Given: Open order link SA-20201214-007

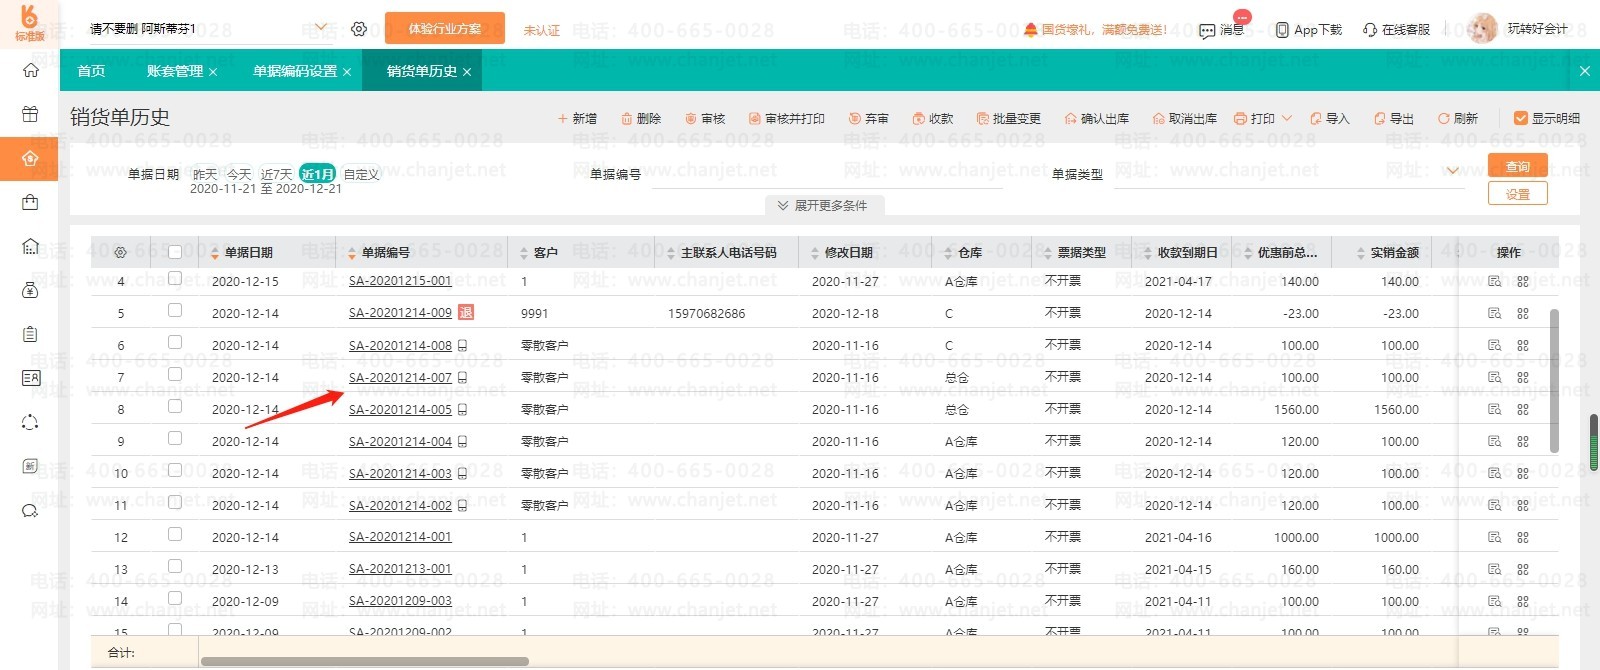Looking at the screenshot, I should [x=400, y=378].
